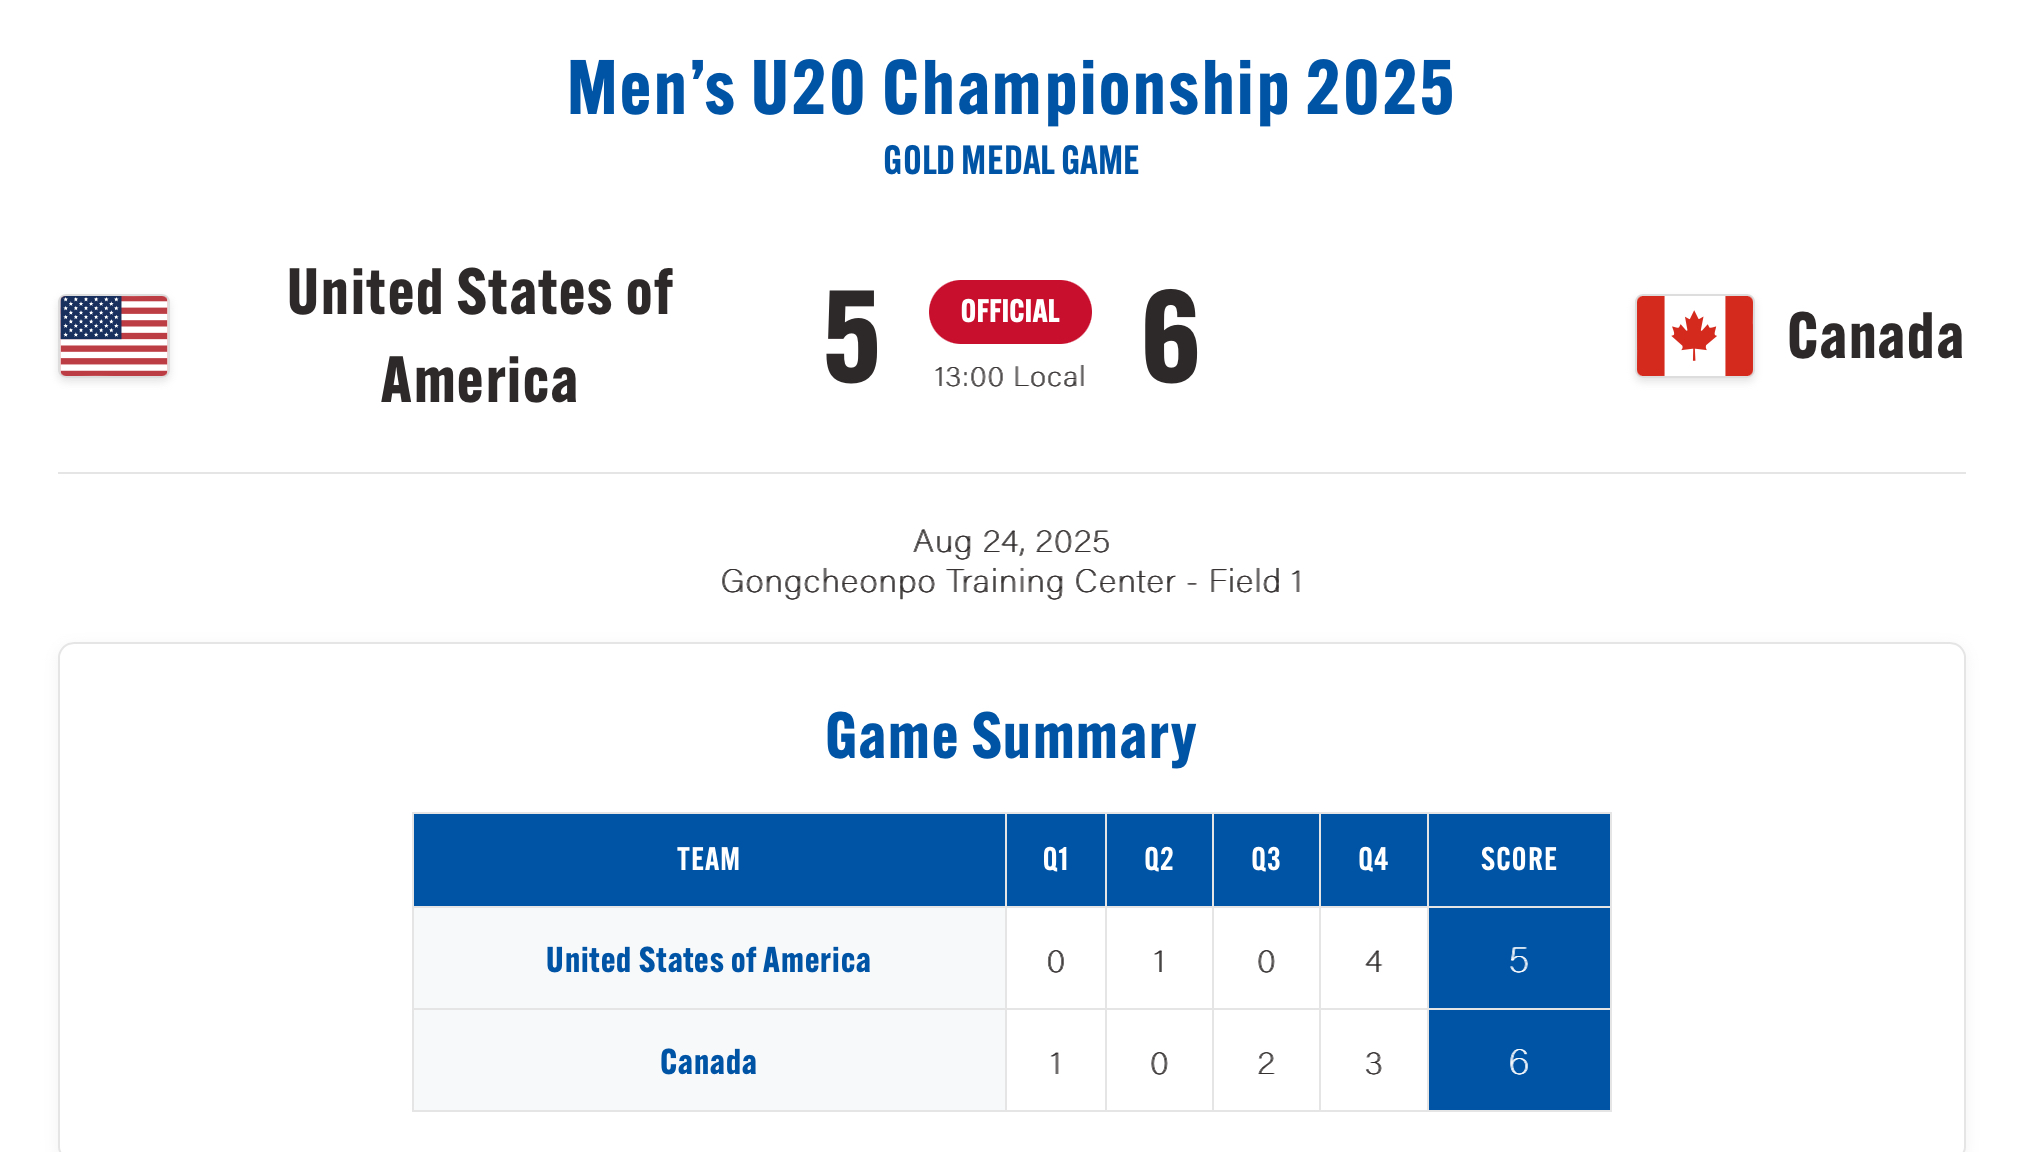Click the Canada flag icon
2024x1152 pixels.
[1695, 336]
